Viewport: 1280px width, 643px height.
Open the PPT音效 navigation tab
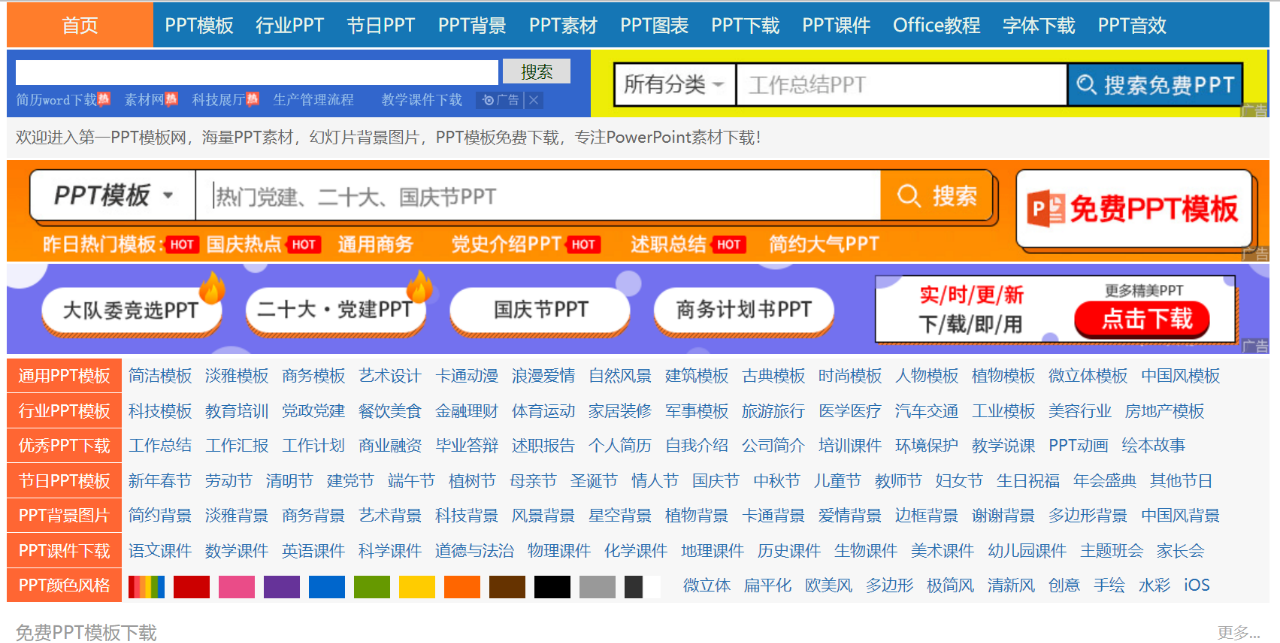[1132, 25]
